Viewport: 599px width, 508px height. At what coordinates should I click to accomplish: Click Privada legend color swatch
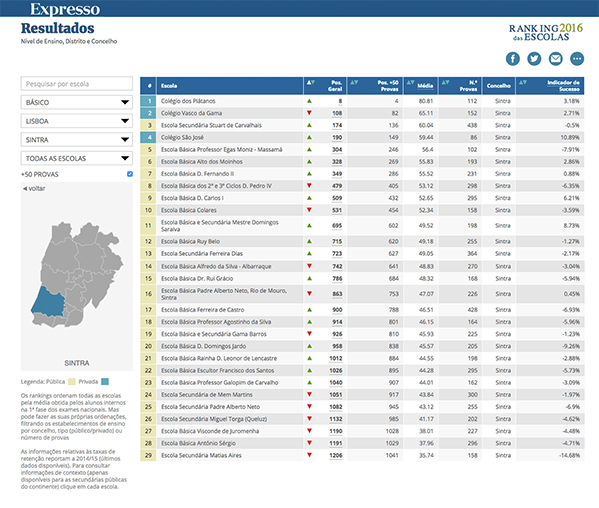pos(105,382)
